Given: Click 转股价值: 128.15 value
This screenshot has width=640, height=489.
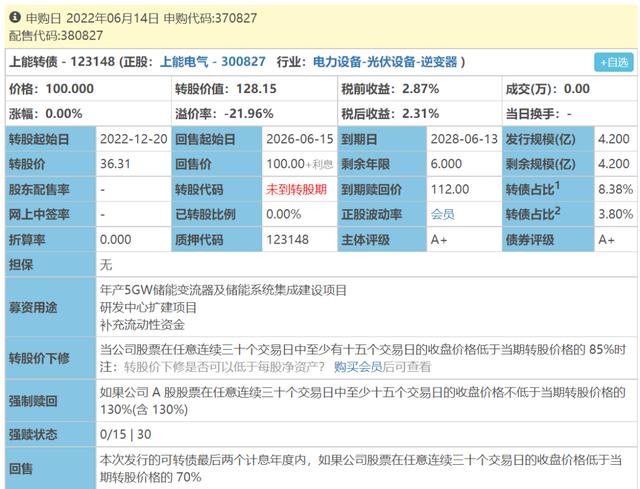Looking at the screenshot, I should pyautogui.click(x=226, y=89).
